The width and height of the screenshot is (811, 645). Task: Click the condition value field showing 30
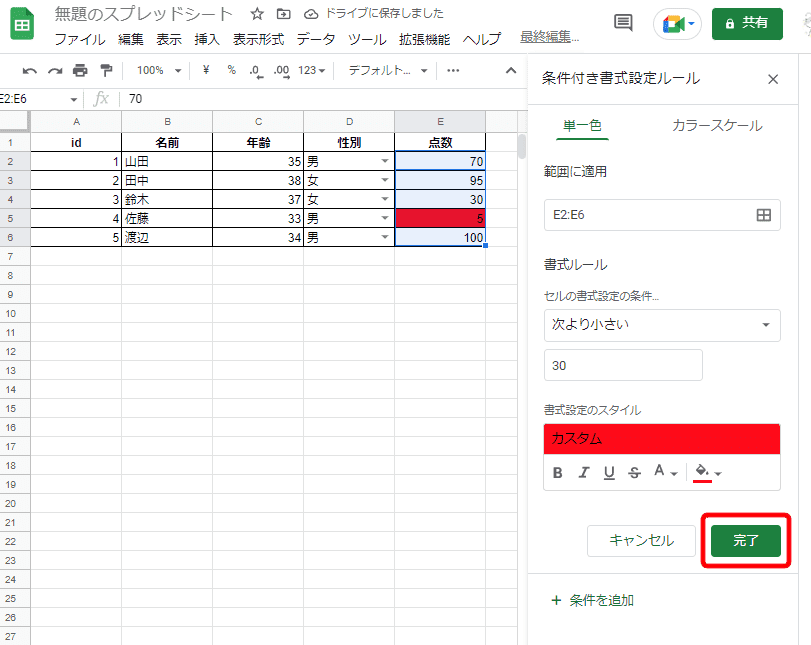point(623,365)
